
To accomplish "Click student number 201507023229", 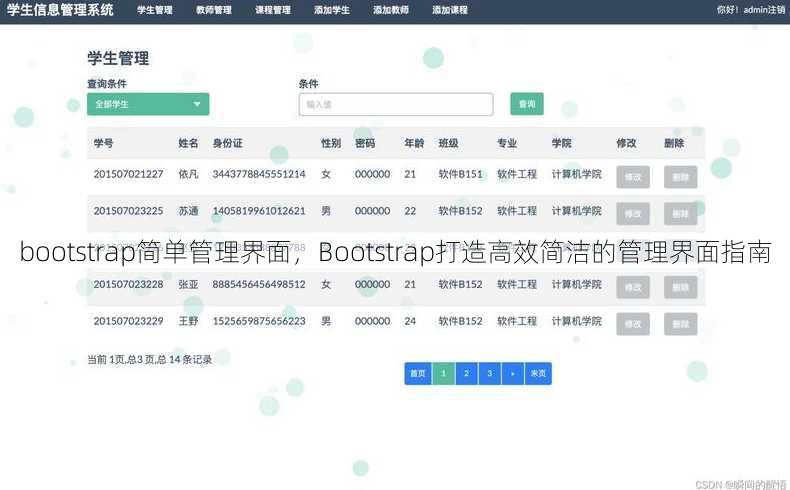I will tap(128, 321).
